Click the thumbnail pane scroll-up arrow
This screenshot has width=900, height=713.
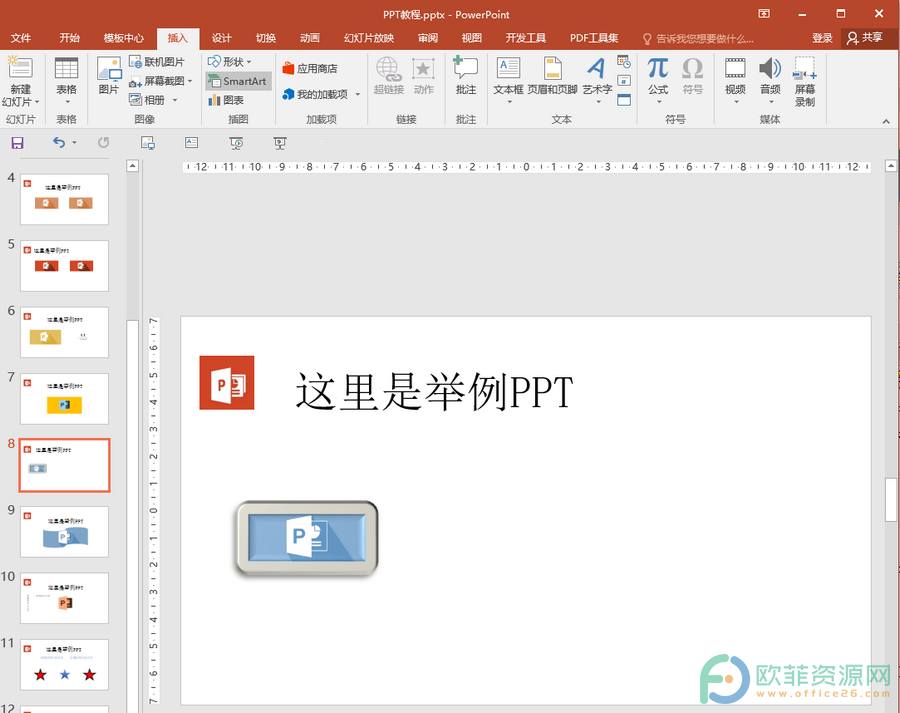(133, 166)
